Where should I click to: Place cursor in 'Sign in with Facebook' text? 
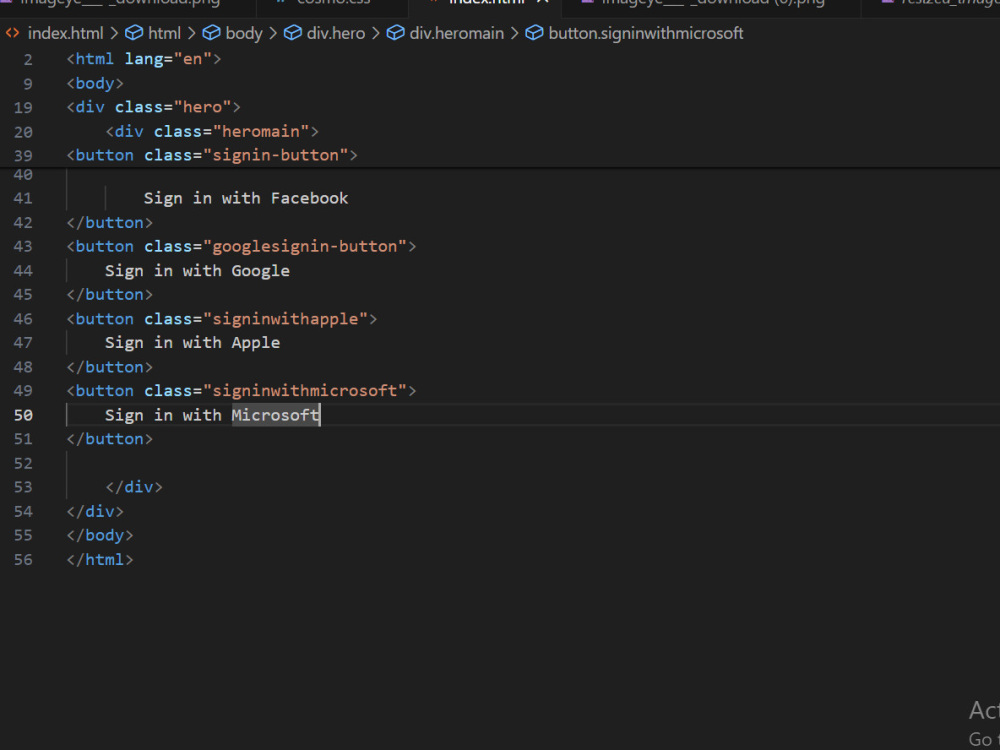(246, 198)
